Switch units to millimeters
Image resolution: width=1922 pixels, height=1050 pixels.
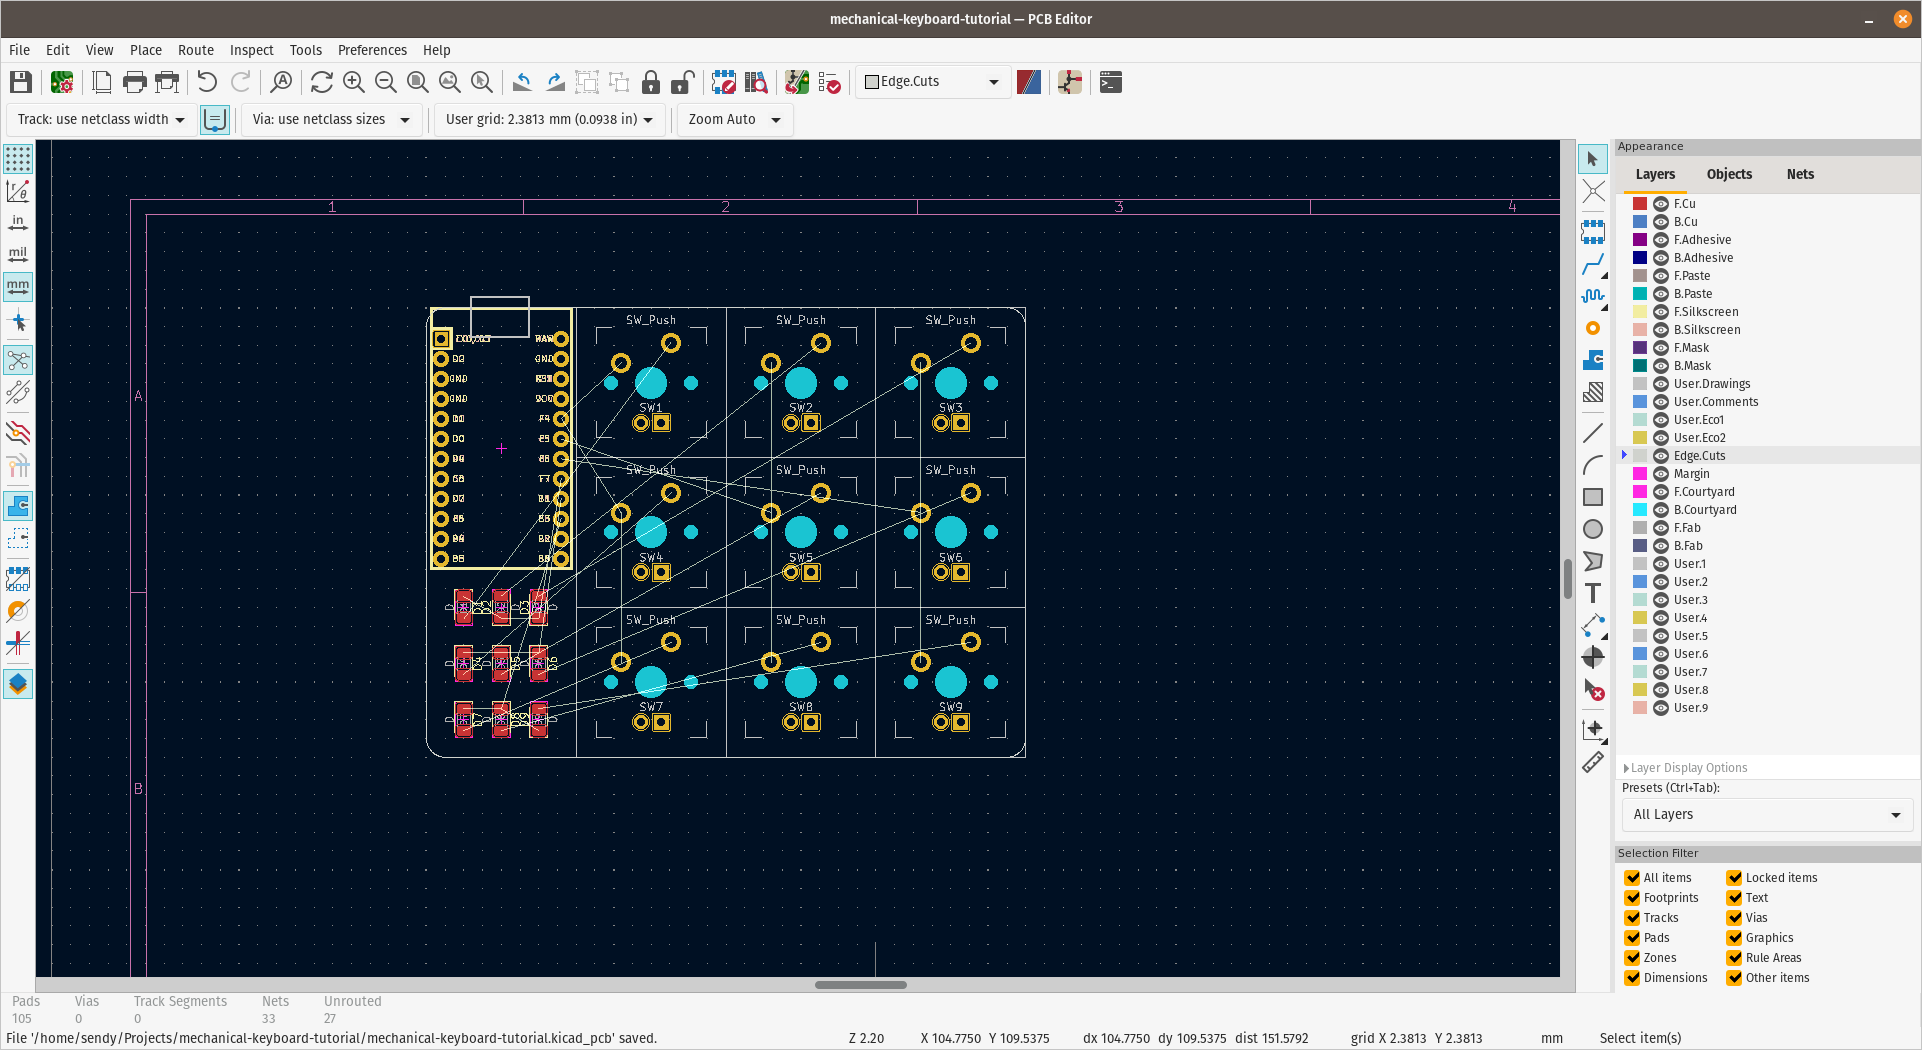tap(18, 287)
